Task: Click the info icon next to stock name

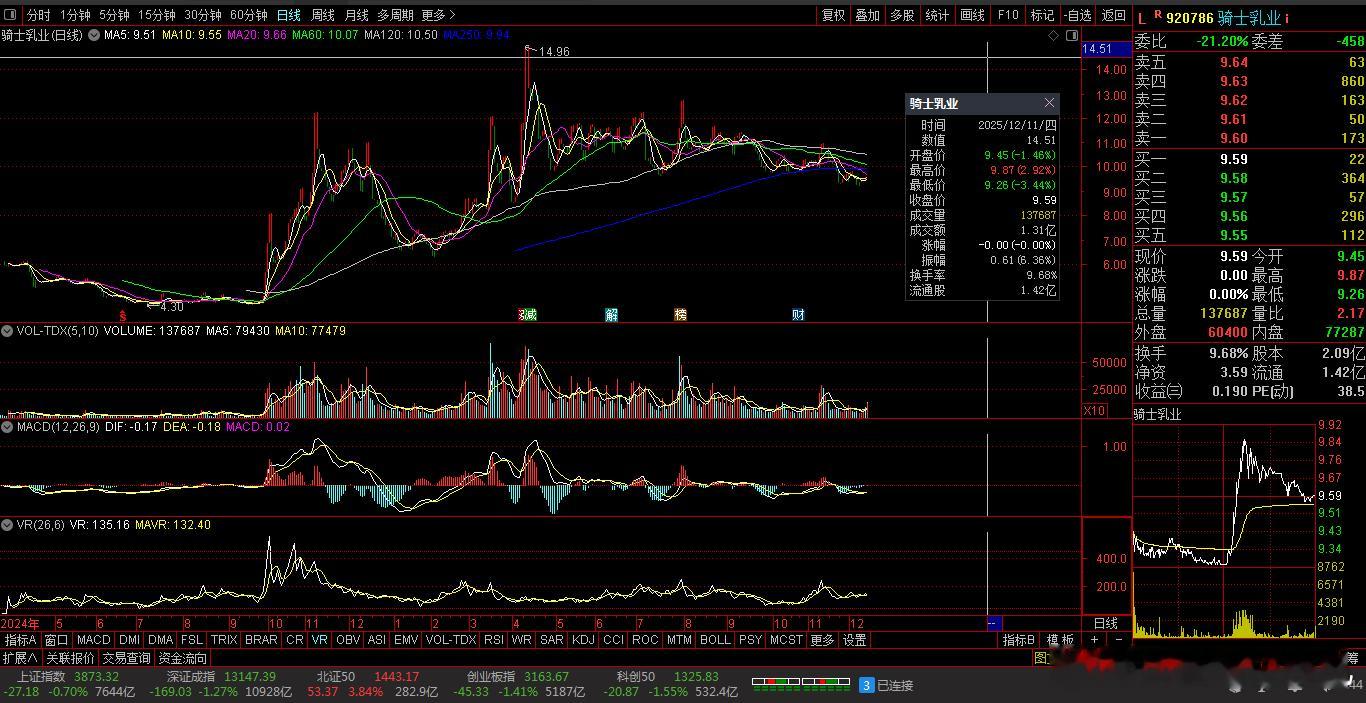Action: point(1287,18)
